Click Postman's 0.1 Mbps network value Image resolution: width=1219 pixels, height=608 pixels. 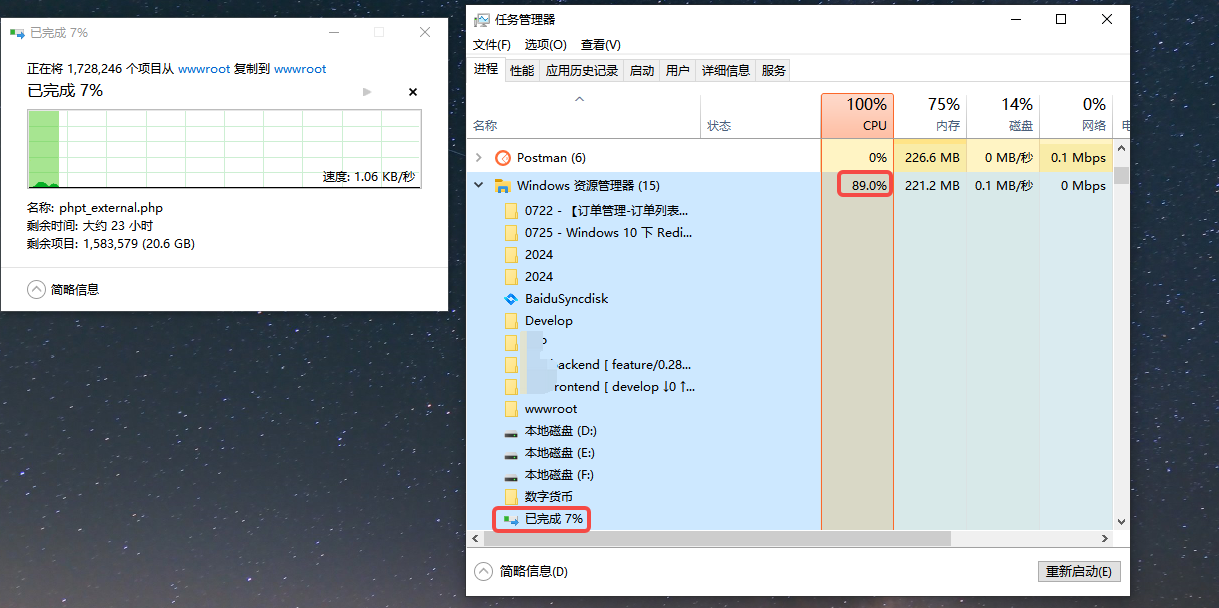pos(1078,158)
